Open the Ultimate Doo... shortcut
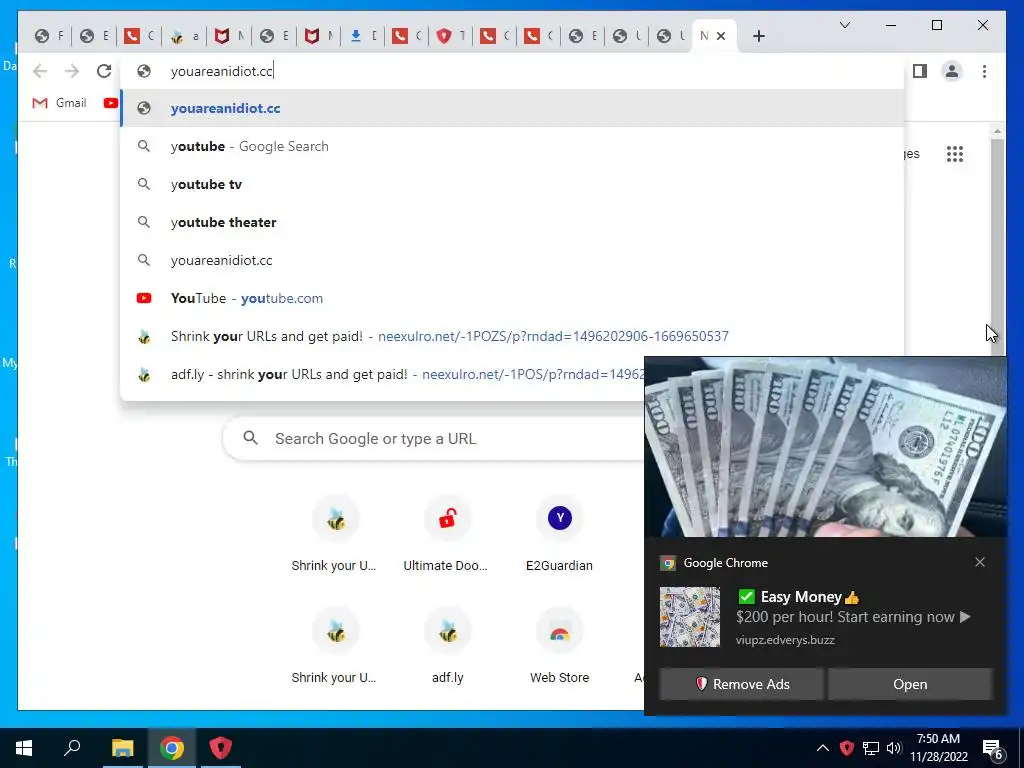This screenshot has width=1024, height=768. (446, 534)
